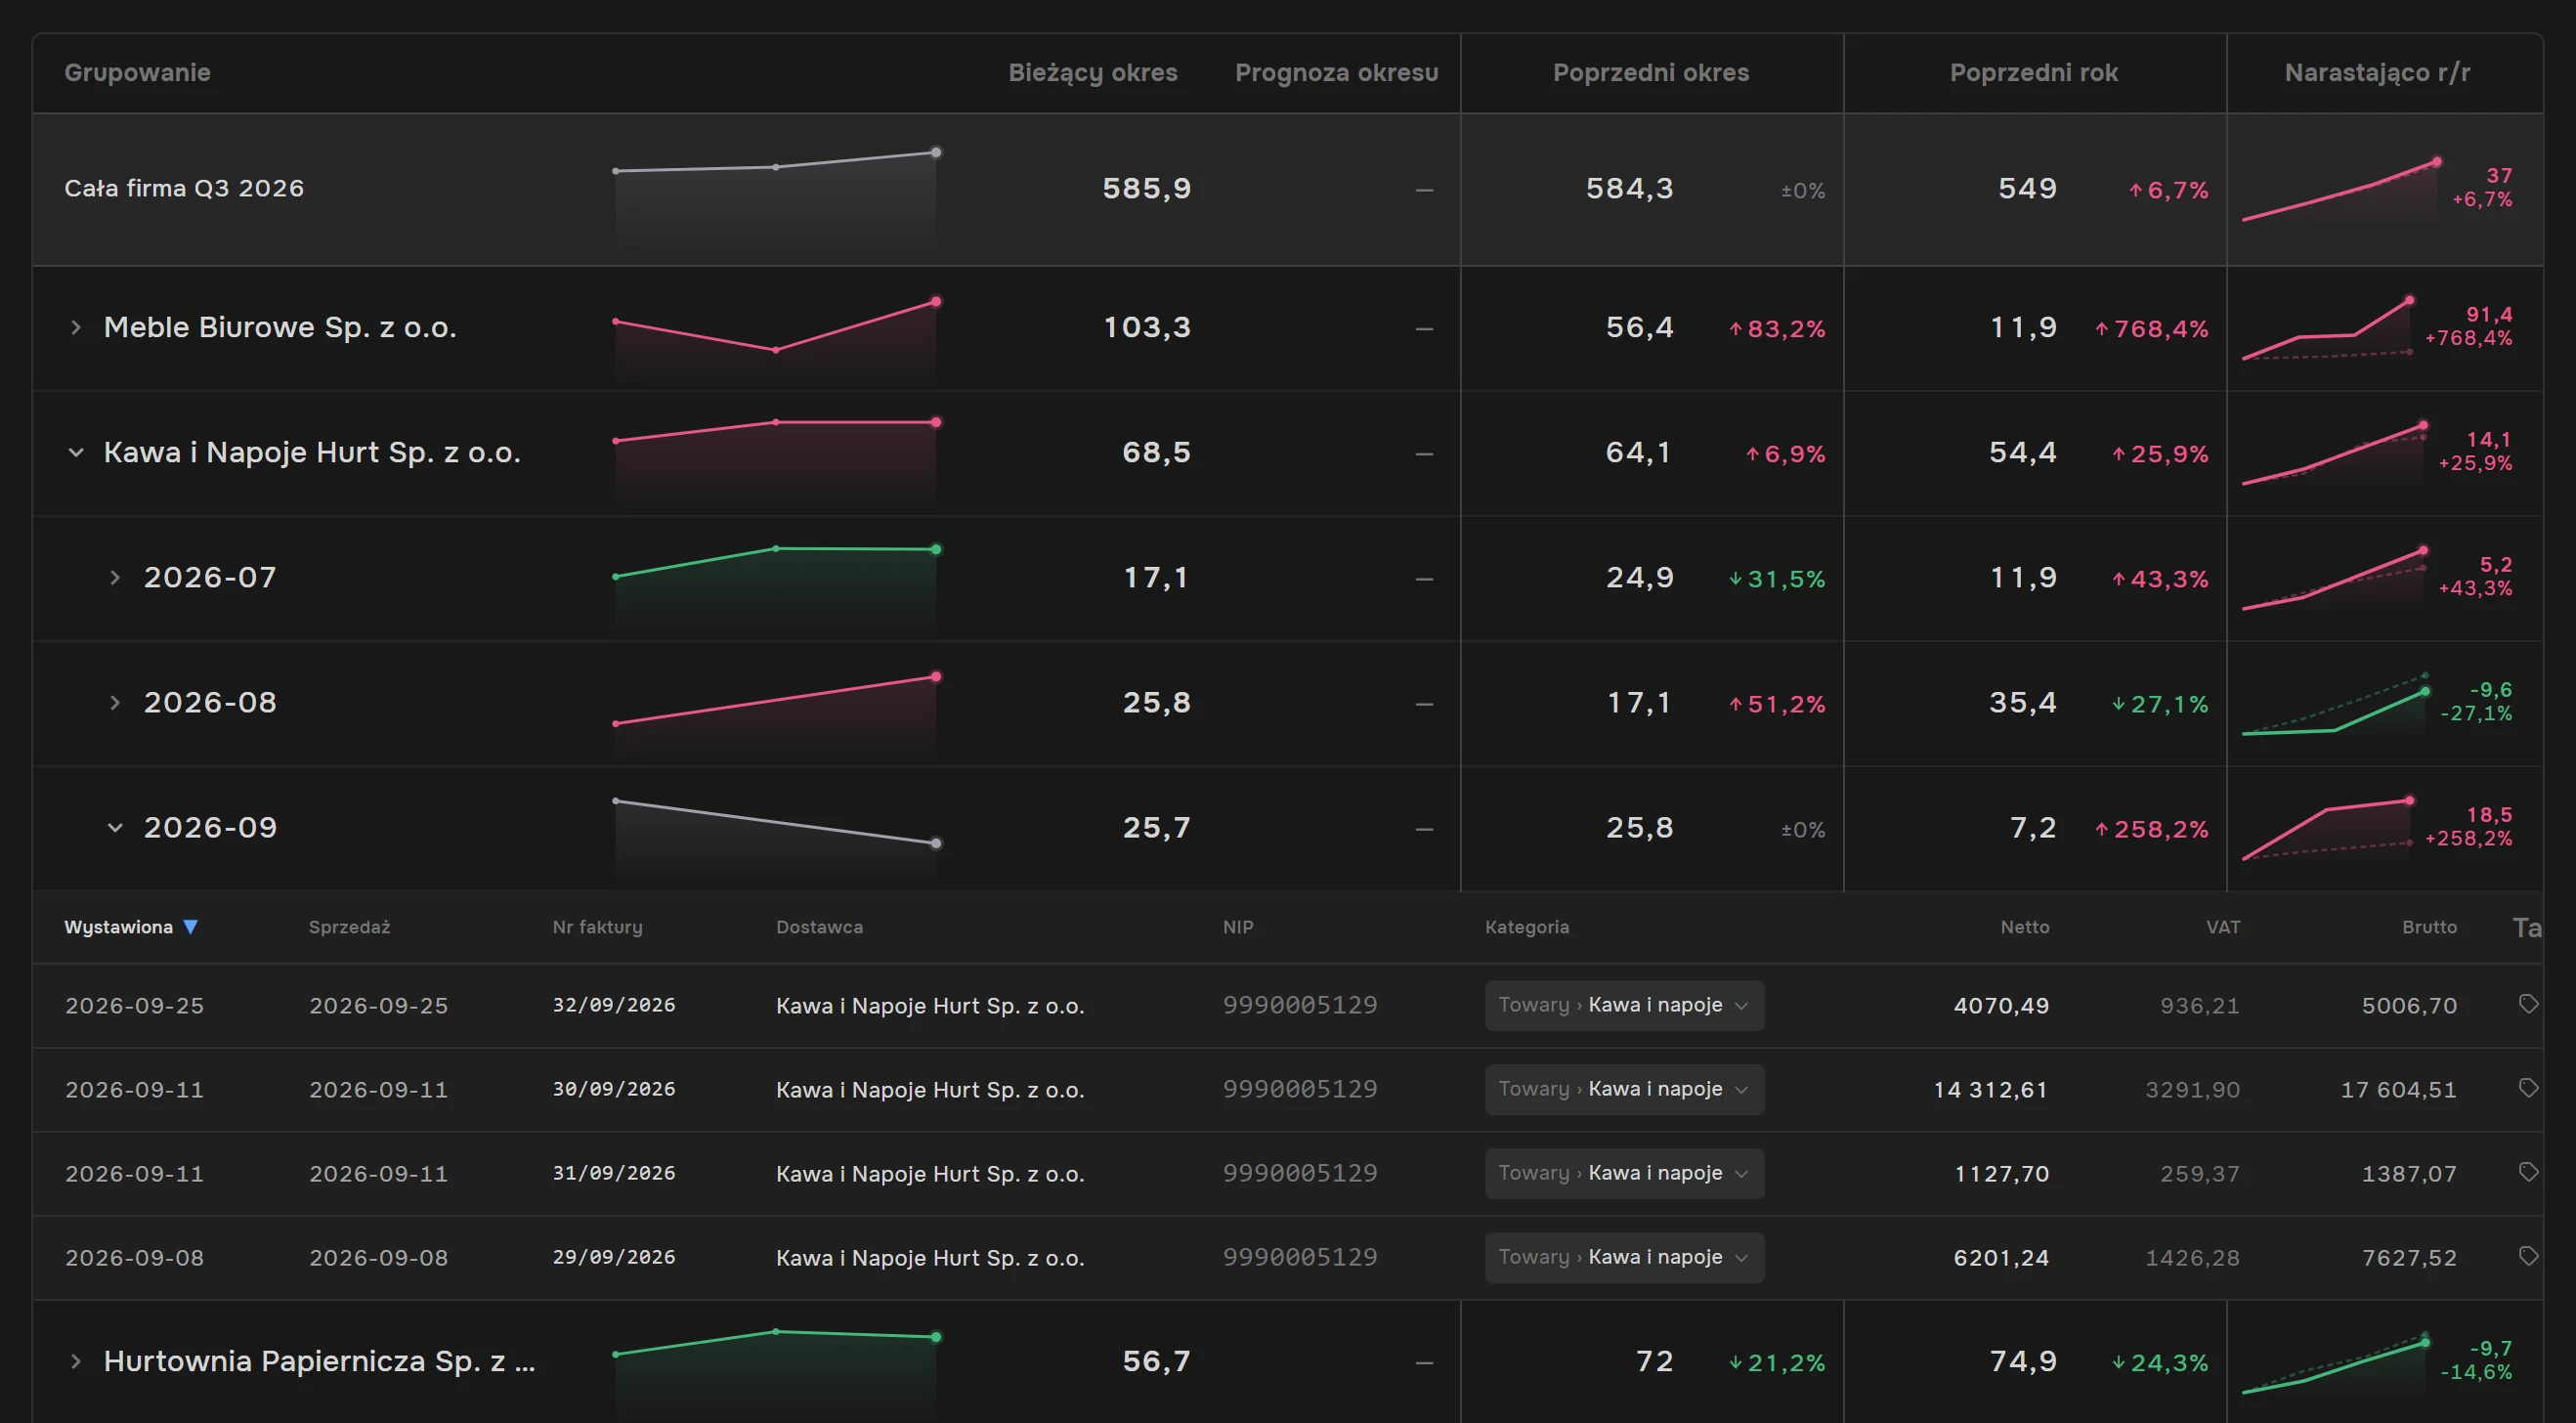Click tag icon on invoice 31/09/2026 row

coord(2528,1172)
